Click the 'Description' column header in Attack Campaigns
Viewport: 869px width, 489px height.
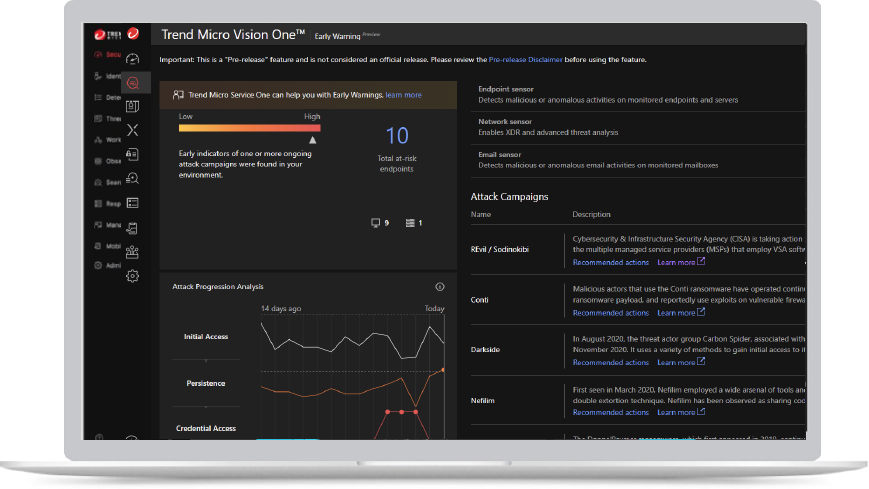(591, 215)
